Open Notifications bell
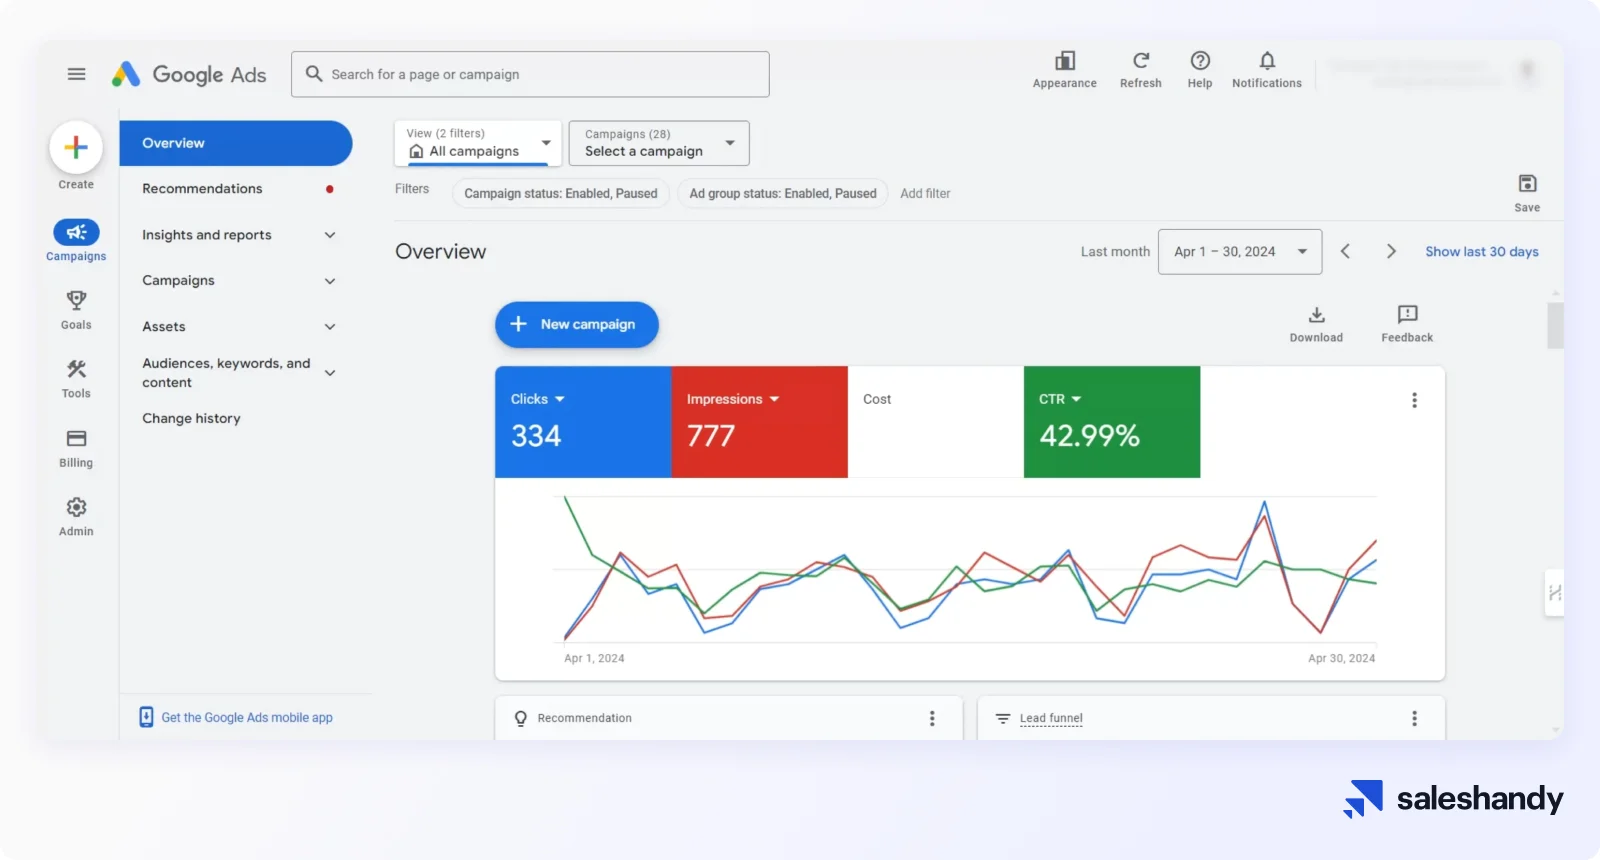The height and width of the screenshot is (860, 1600). click(x=1266, y=62)
